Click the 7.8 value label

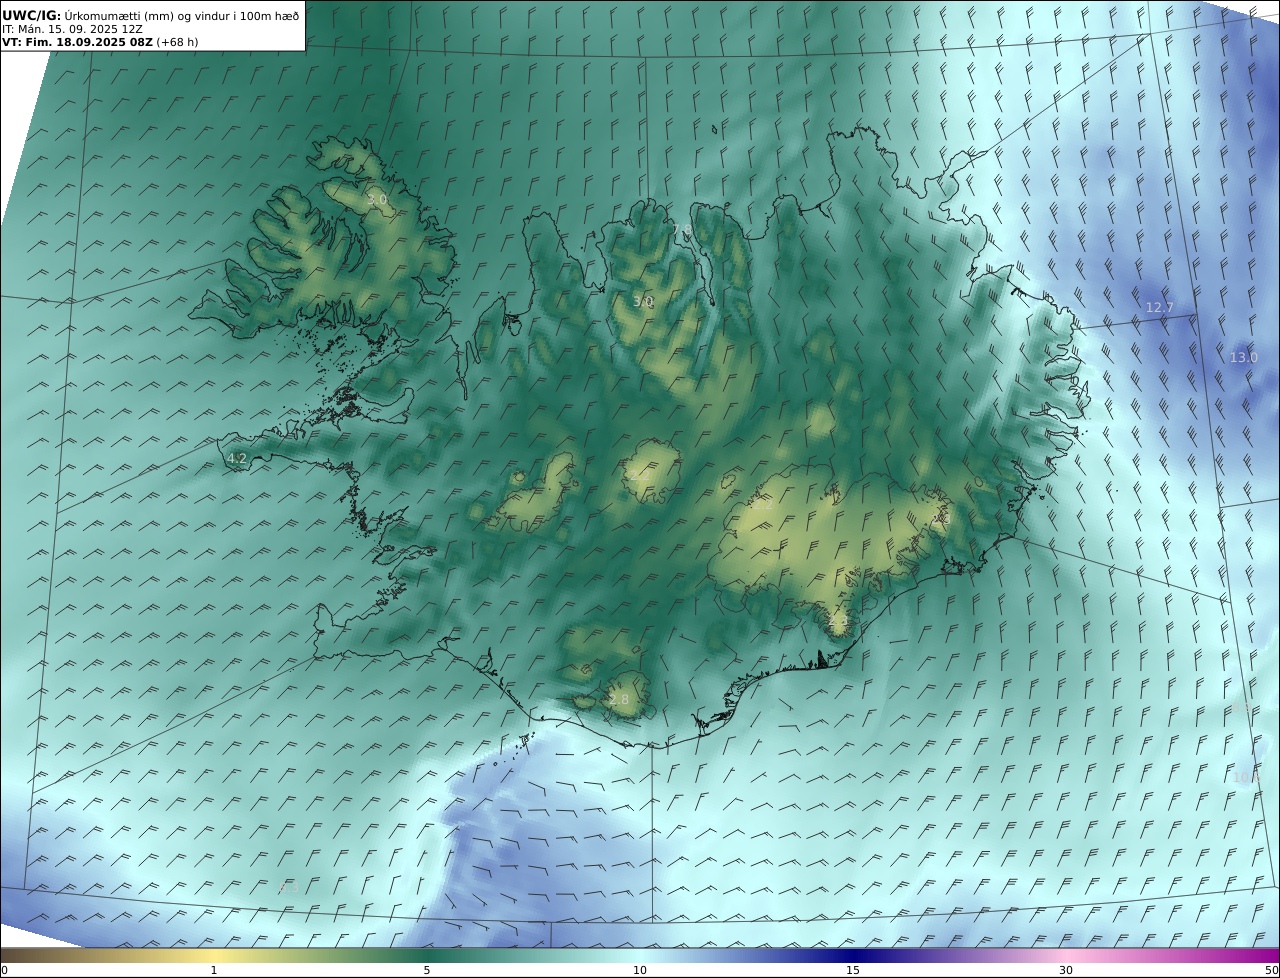pos(682,231)
